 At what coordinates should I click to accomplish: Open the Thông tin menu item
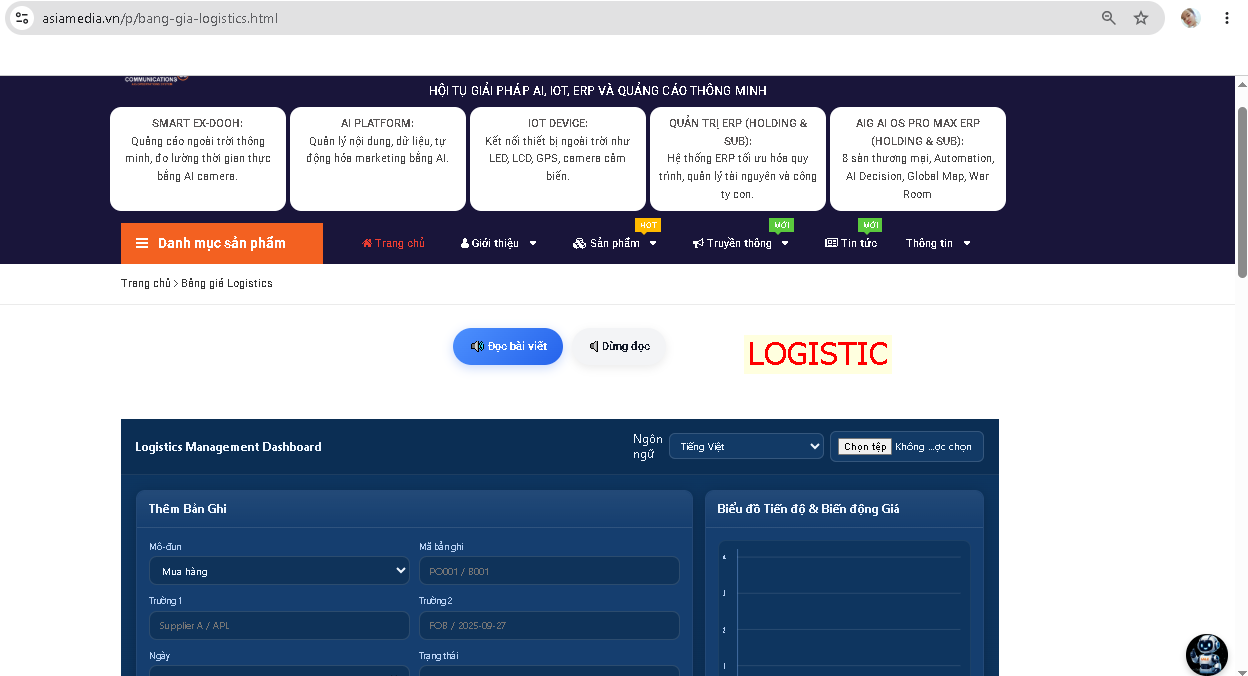click(x=939, y=243)
